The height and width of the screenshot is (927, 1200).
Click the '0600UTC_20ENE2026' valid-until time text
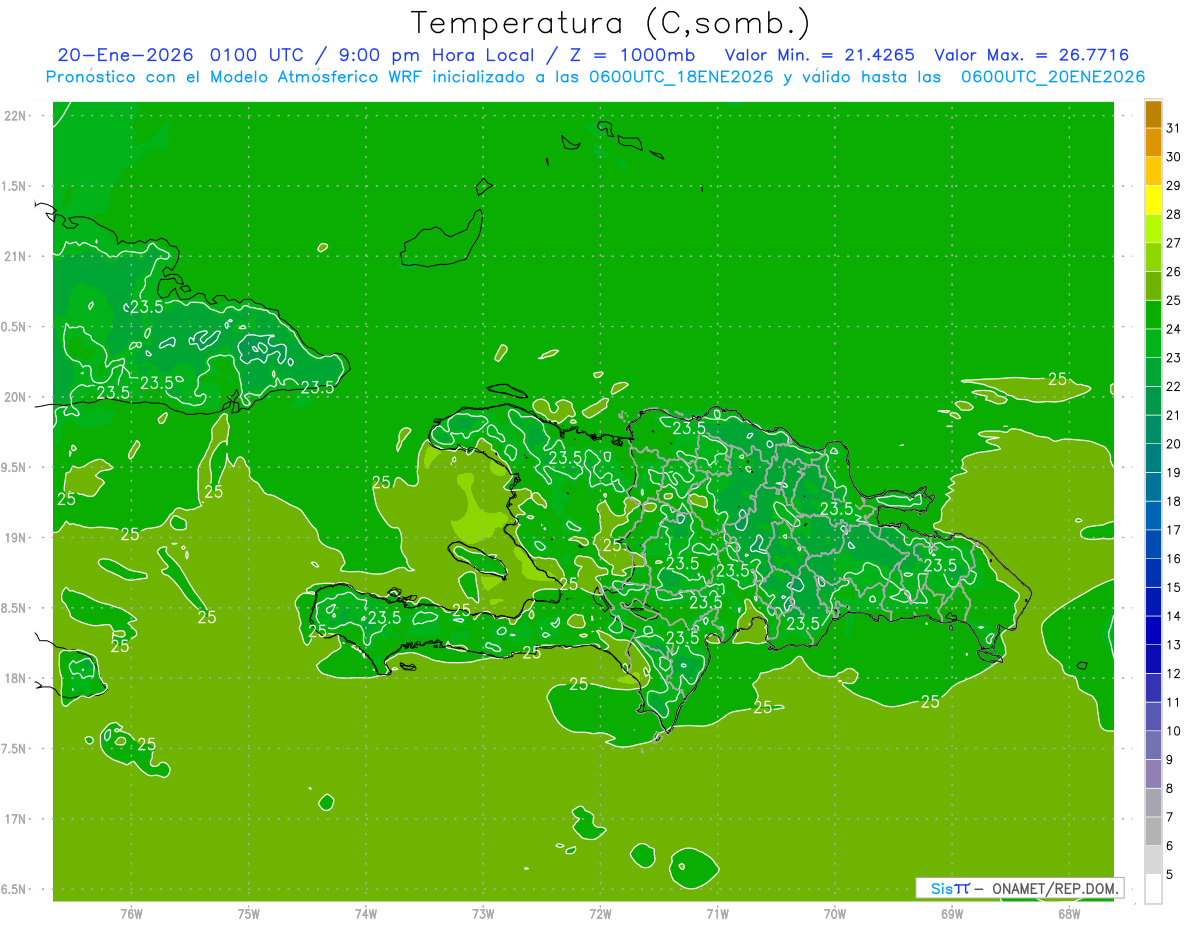[x=1053, y=77]
